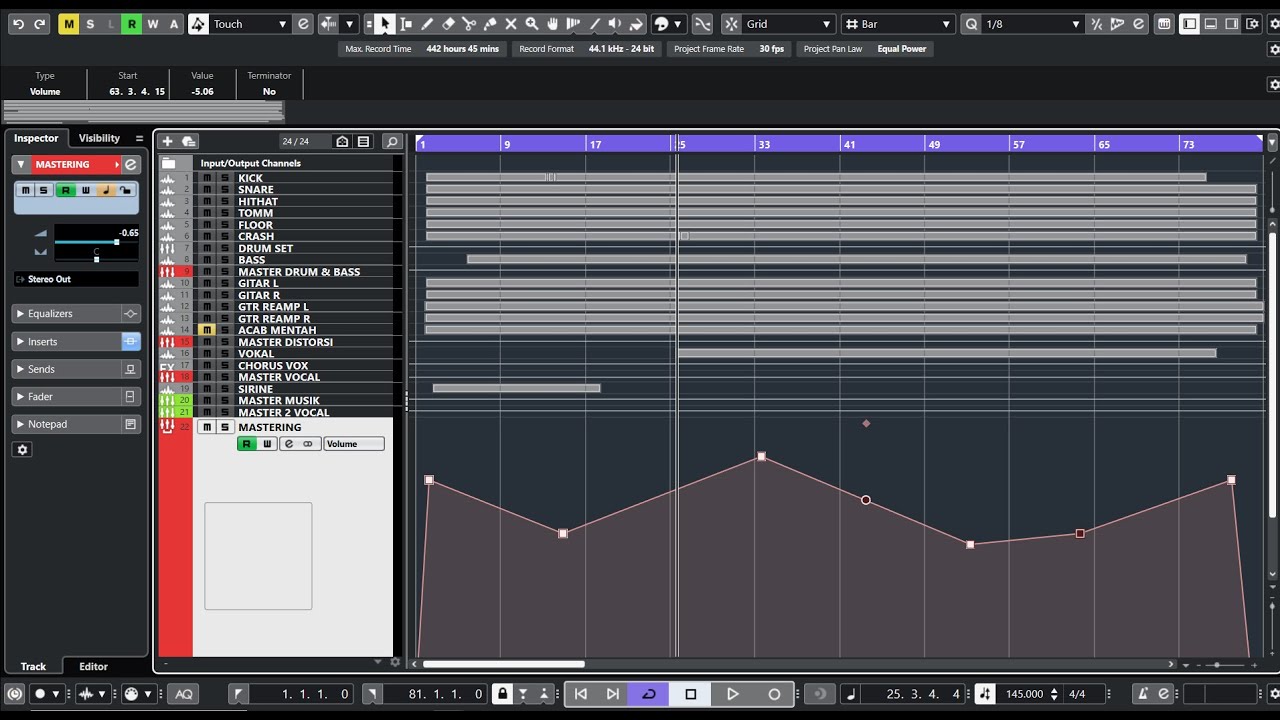This screenshot has width=1280, height=720.
Task: Show or hide the lower zone
Action: pos(1210,24)
